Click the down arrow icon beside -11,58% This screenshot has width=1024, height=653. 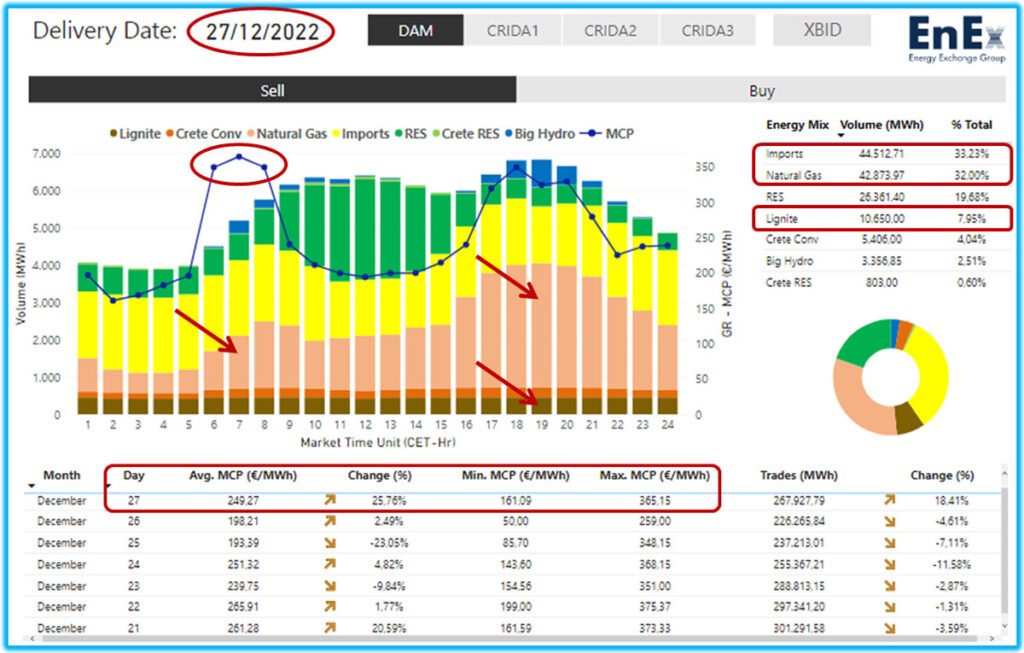click(x=889, y=564)
